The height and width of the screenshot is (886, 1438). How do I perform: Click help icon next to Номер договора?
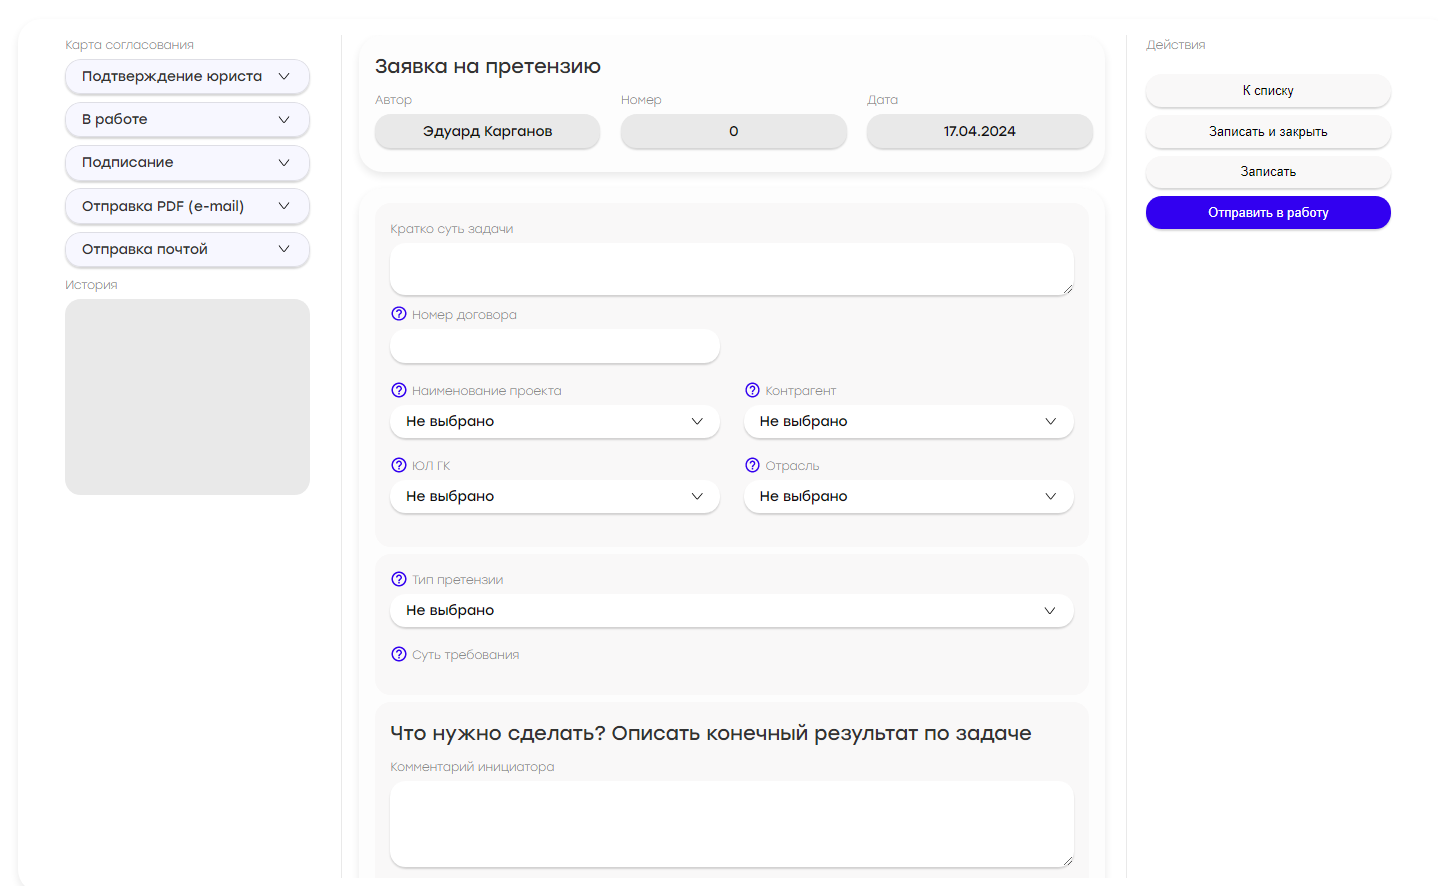pyautogui.click(x=399, y=314)
